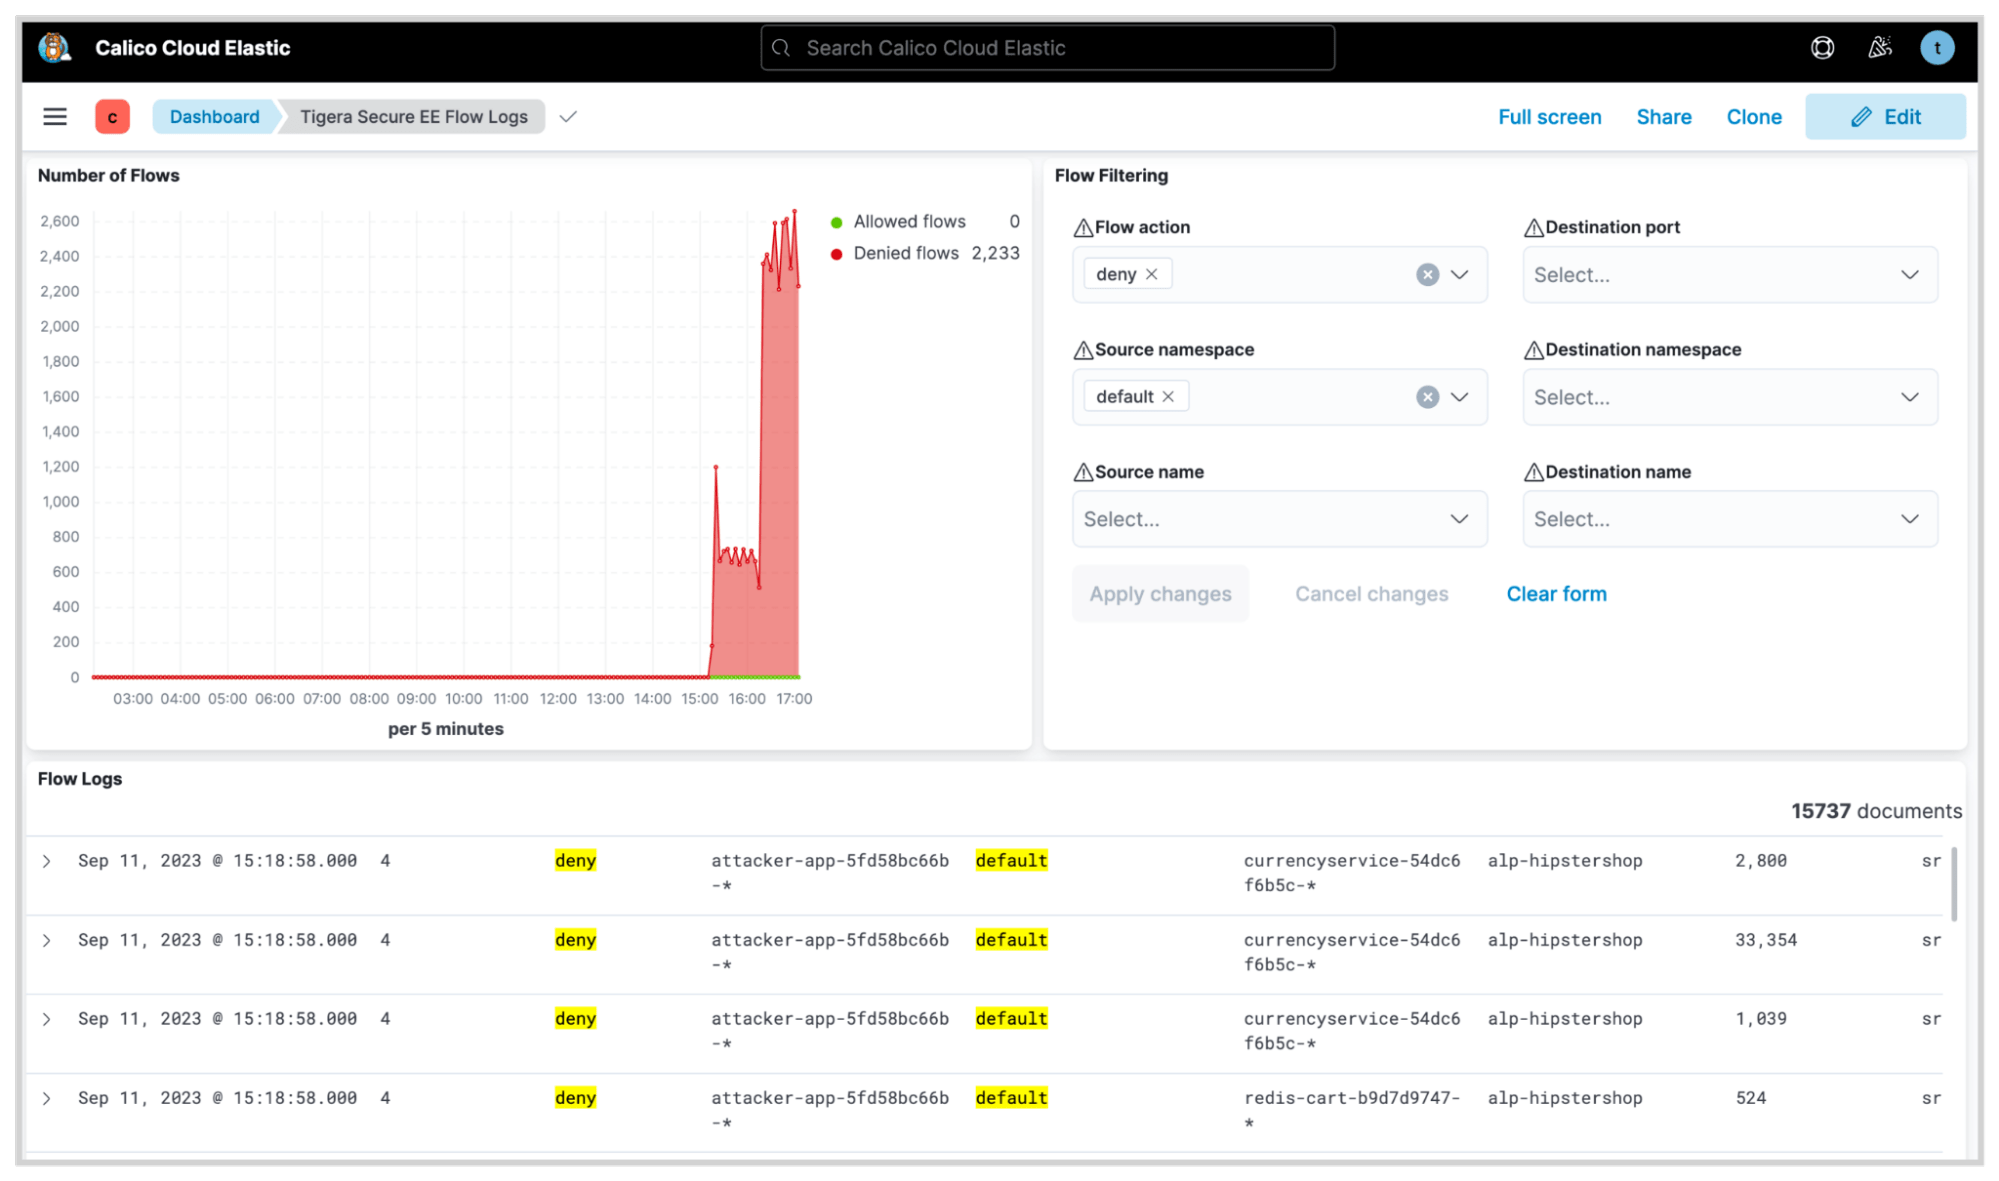Click highlighted 'default' in the 524 row
The height and width of the screenshot is (1181, 1999).
(1011, 1098)
